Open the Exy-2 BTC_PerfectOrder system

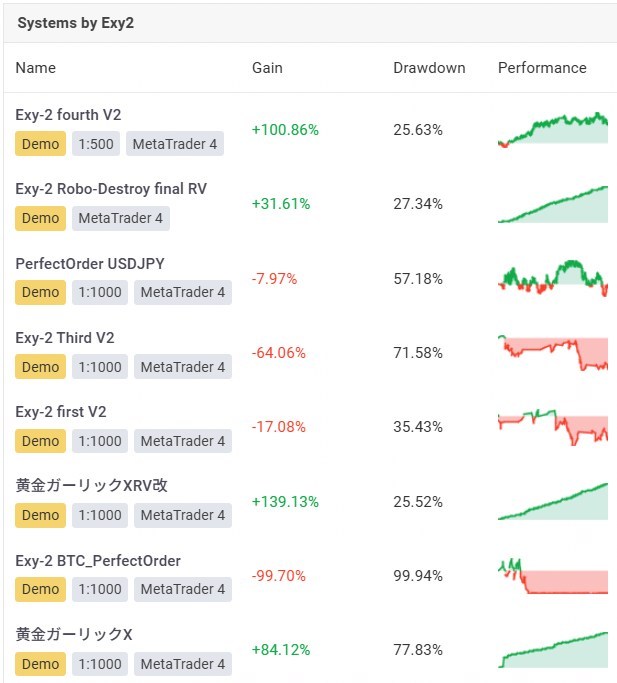pos(98,561)
